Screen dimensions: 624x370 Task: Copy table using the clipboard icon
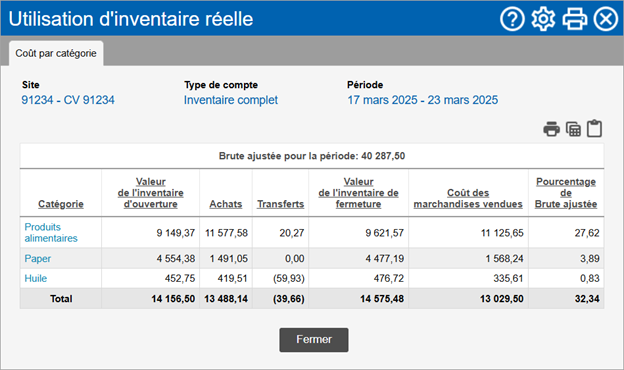[x=595, y=129]
